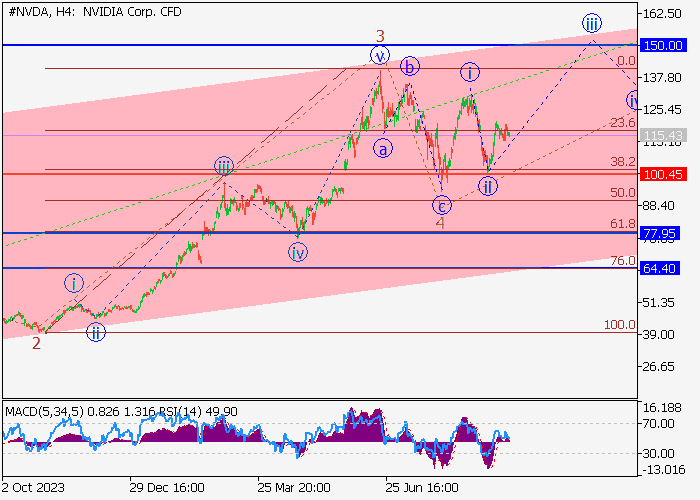Select the circled iii marker above 150.00 line

(592, 23)
